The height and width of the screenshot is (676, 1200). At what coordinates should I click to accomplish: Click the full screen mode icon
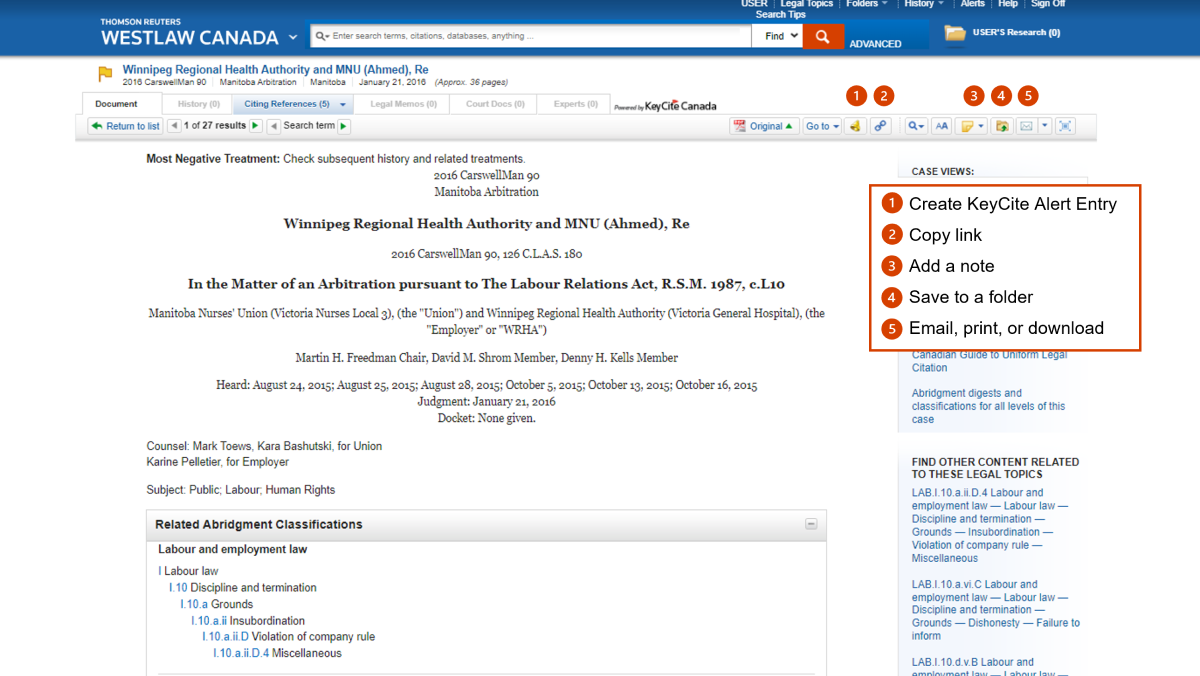tap(1066, 126)
